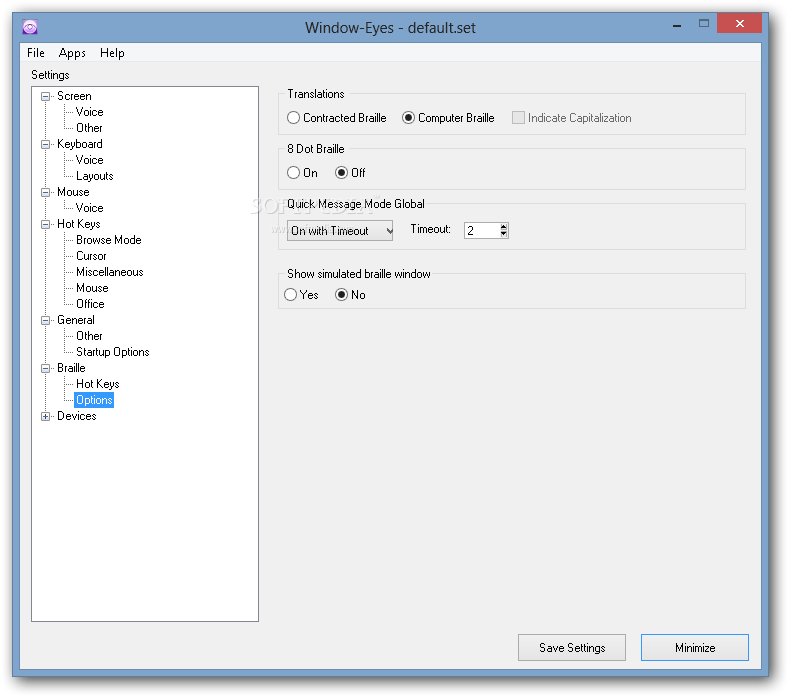Select Mouse under Hot Keys
789x697 pixels.
click(x=92, y=288)
